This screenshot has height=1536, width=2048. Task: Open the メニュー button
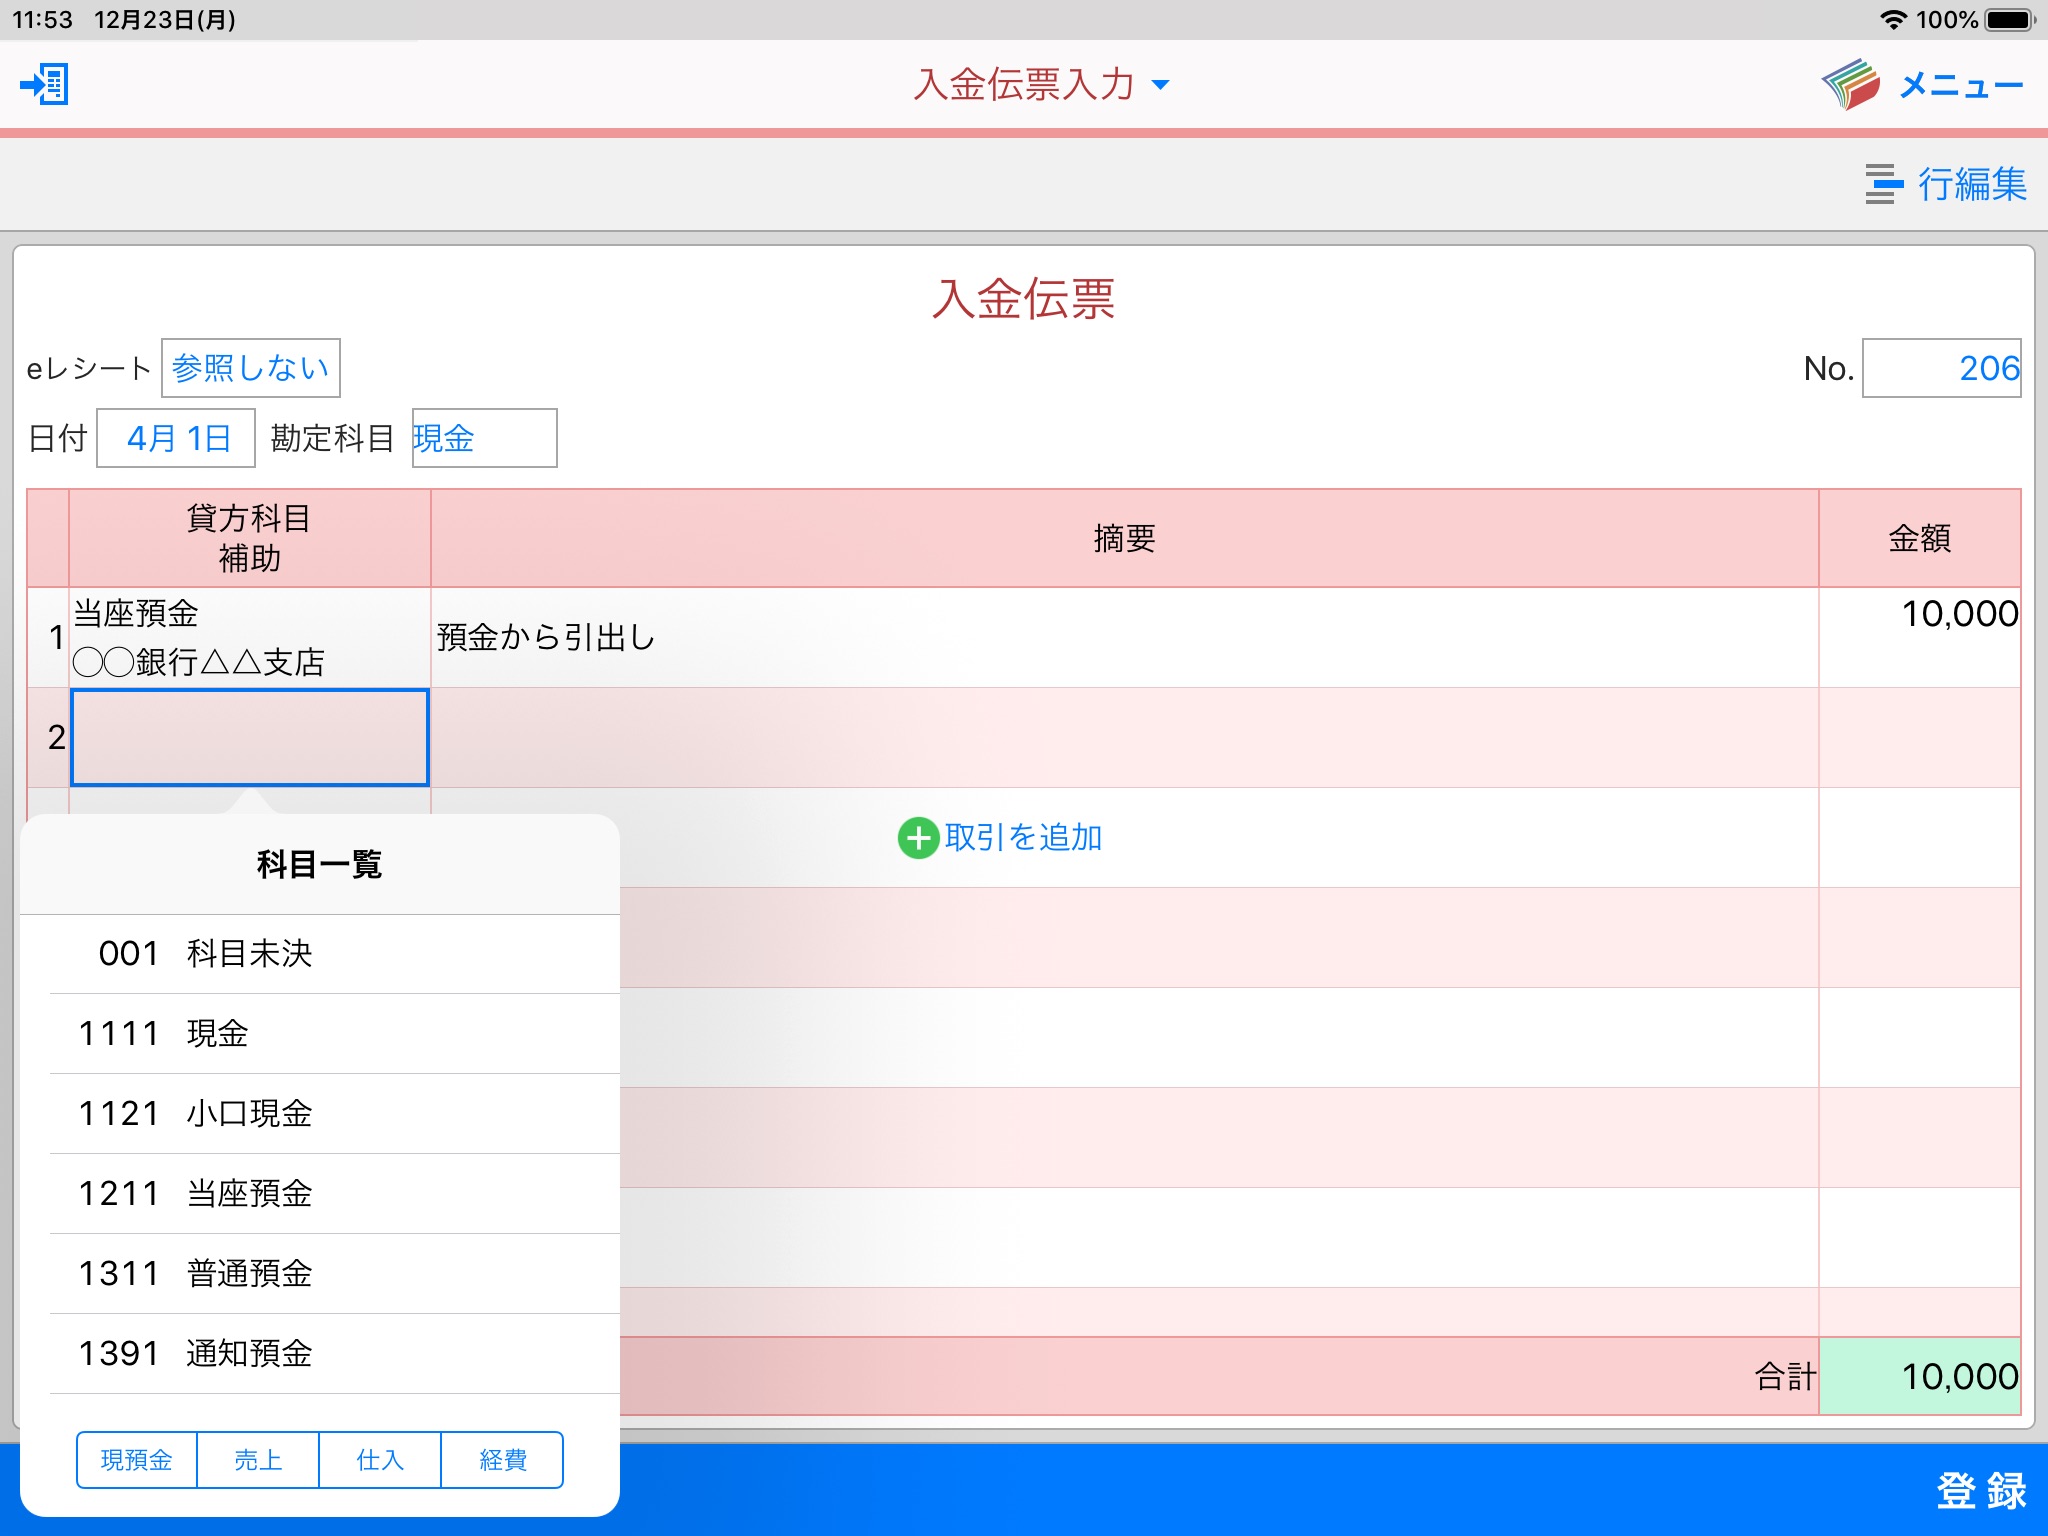(1961, 85)
